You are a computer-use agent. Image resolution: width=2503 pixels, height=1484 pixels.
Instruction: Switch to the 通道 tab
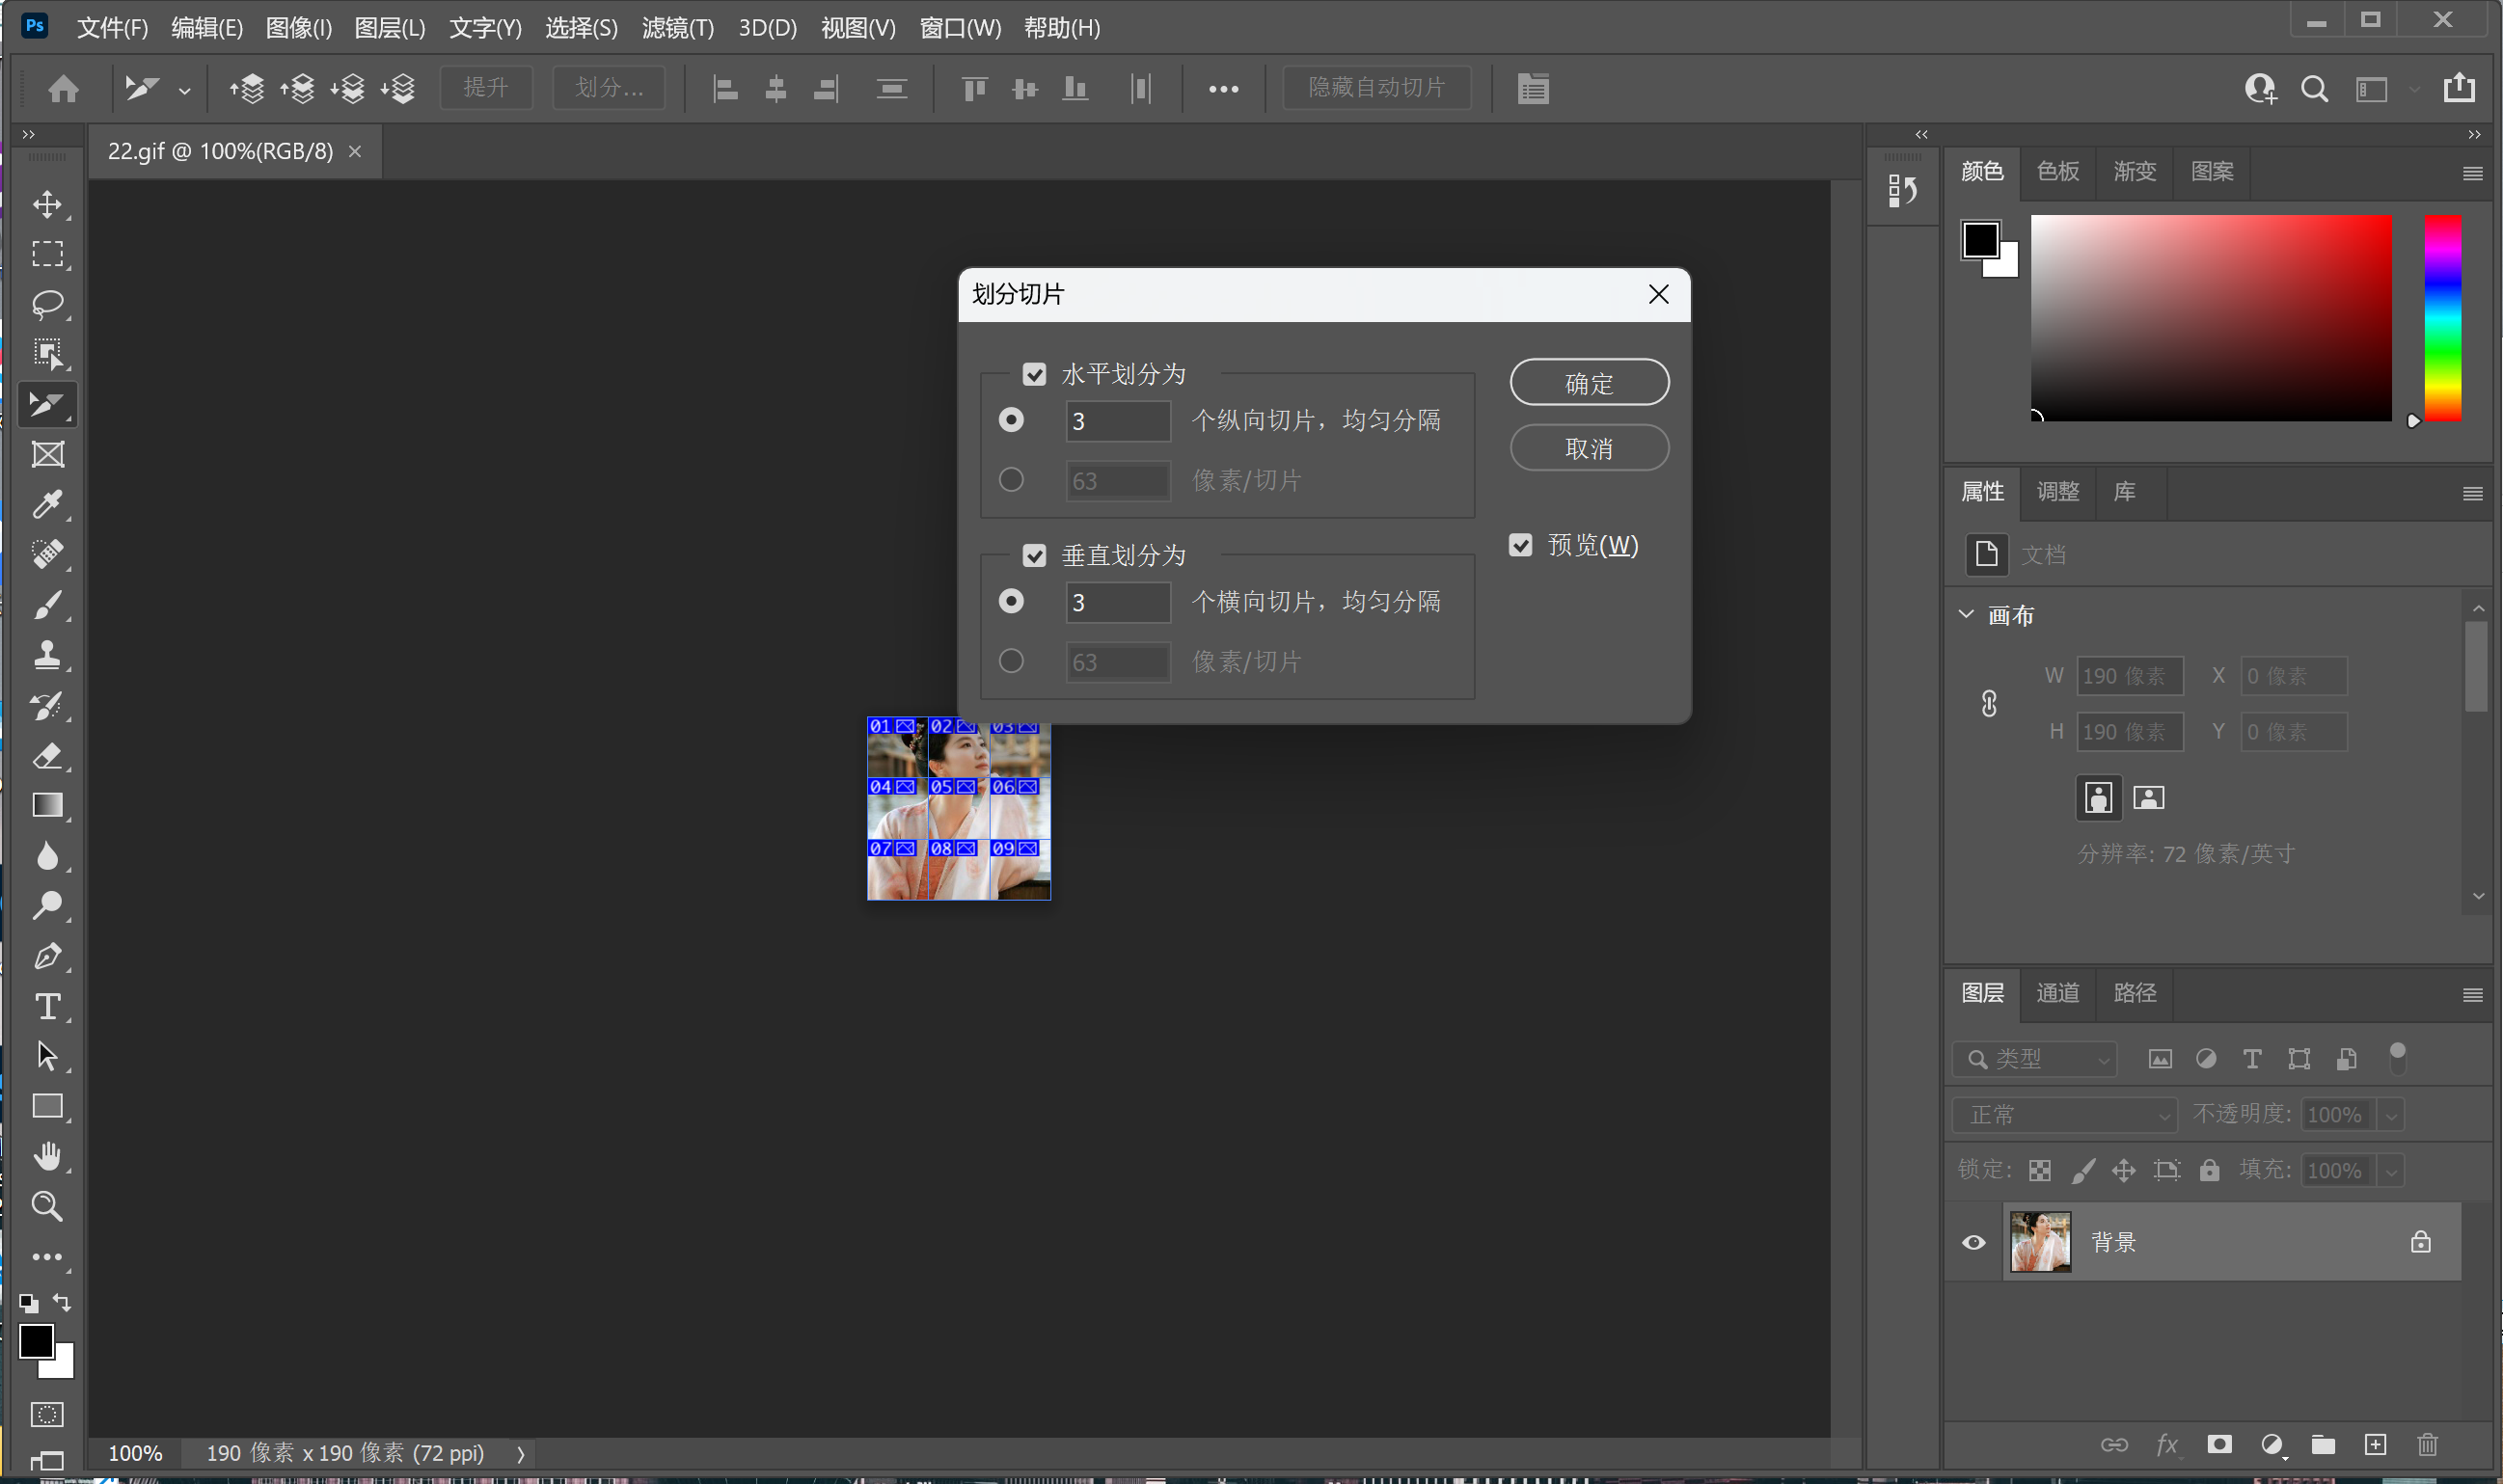point(2057,993)
